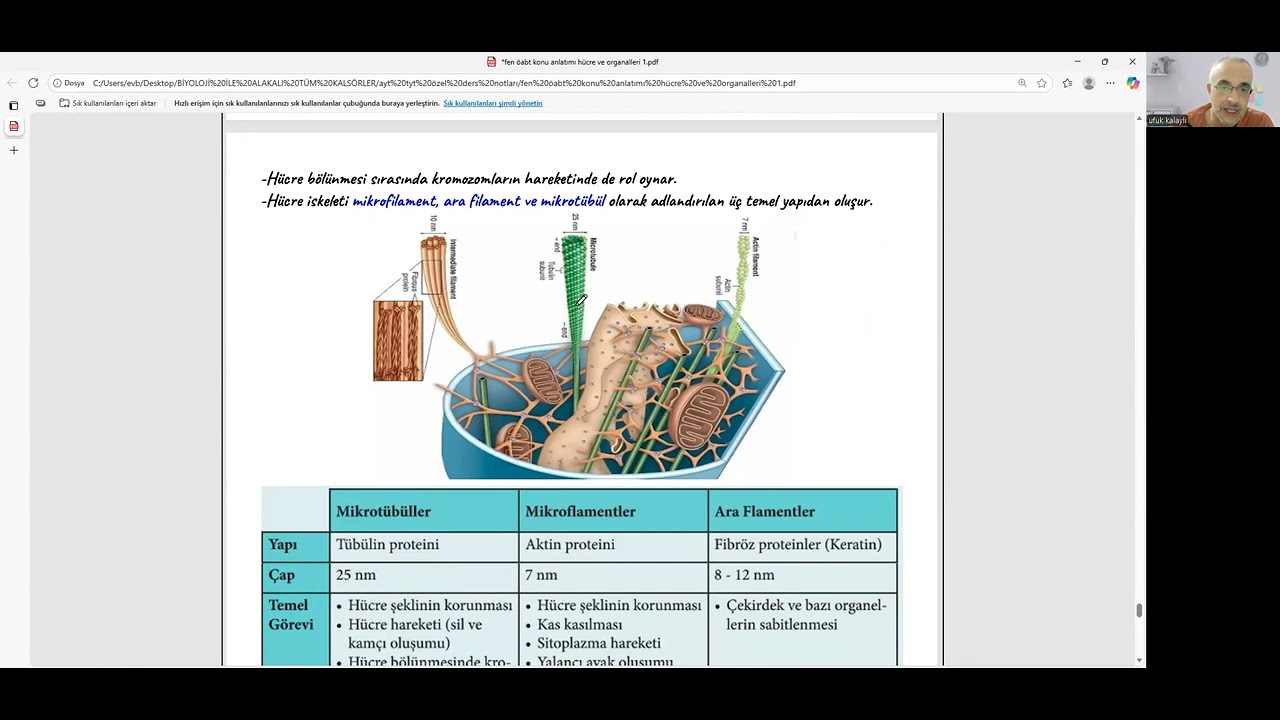Screen dimensions: 1280x720
Task: Click 'Hücre hareketi (sil ve' bullet text
Action: point(415,624)
